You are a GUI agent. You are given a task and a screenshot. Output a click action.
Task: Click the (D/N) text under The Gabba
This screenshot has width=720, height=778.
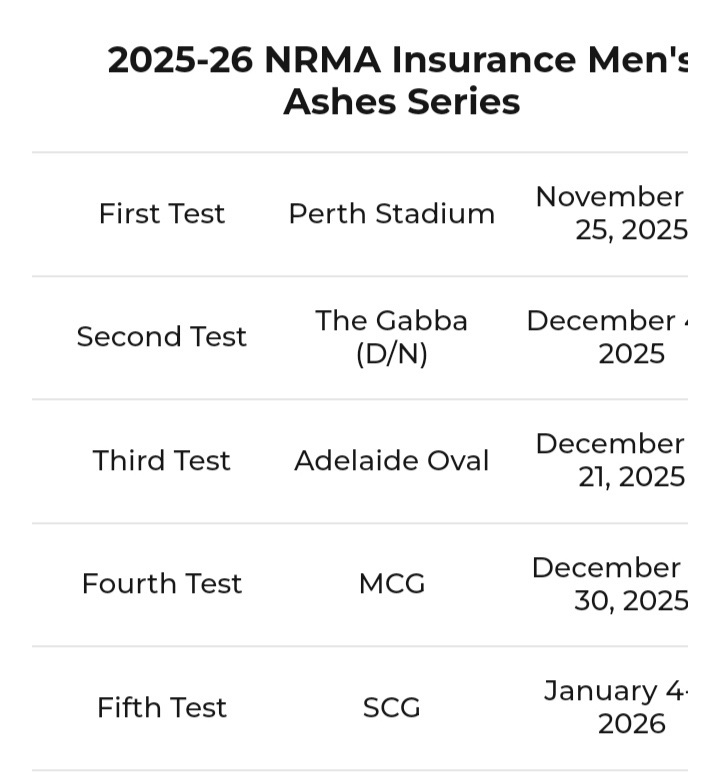point(392,354)
